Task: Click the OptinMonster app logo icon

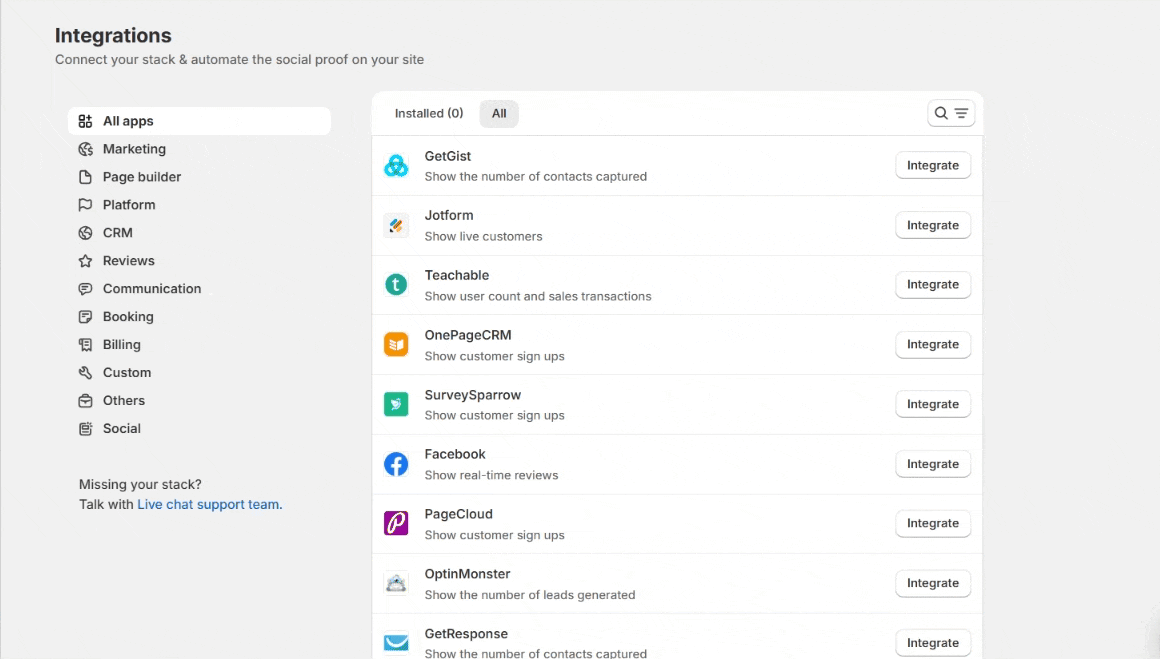Action: pyautogui.click(x=396, y=583)
